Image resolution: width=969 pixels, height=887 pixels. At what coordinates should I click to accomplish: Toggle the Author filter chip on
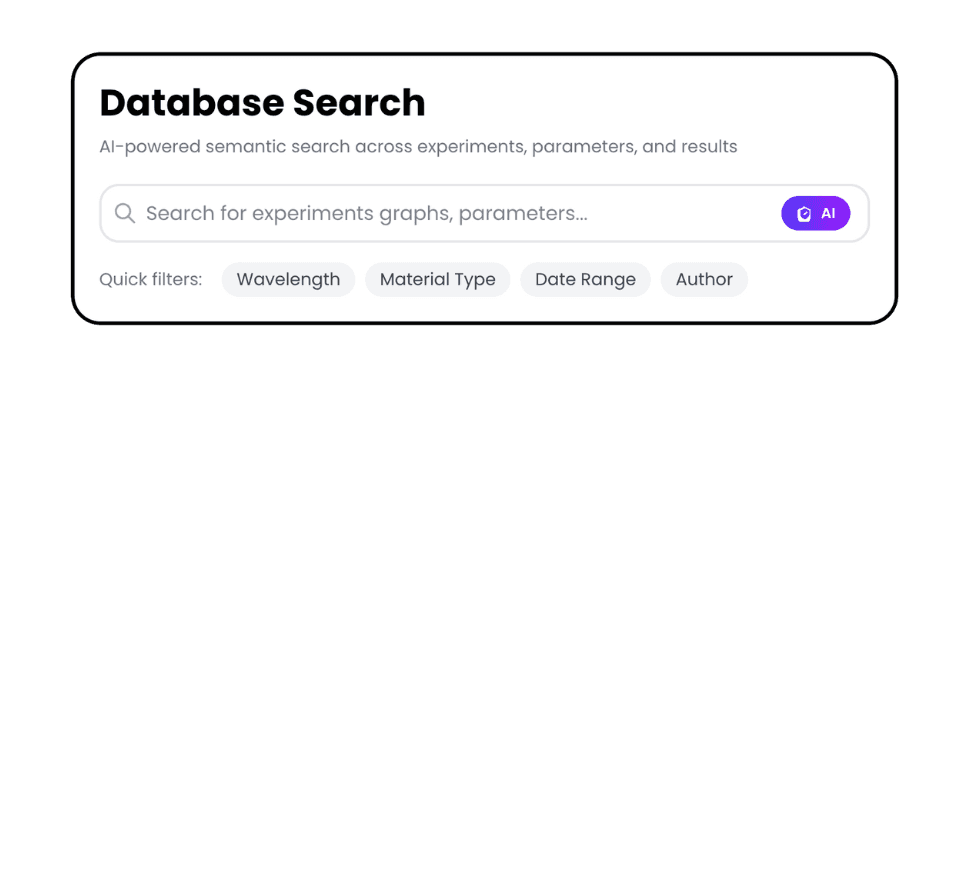click(704, 280)
